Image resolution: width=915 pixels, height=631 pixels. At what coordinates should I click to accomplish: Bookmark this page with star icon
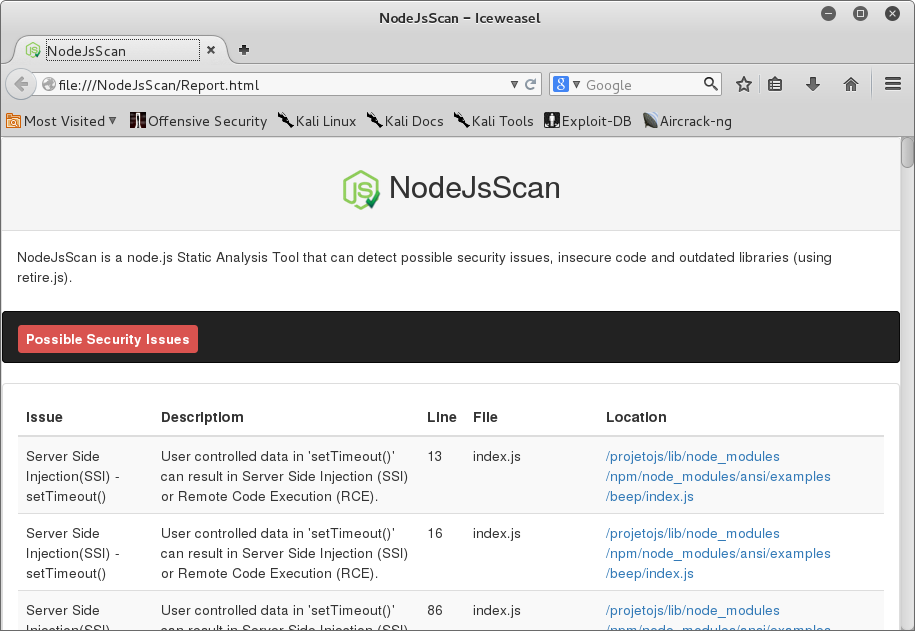pos(743,85)
